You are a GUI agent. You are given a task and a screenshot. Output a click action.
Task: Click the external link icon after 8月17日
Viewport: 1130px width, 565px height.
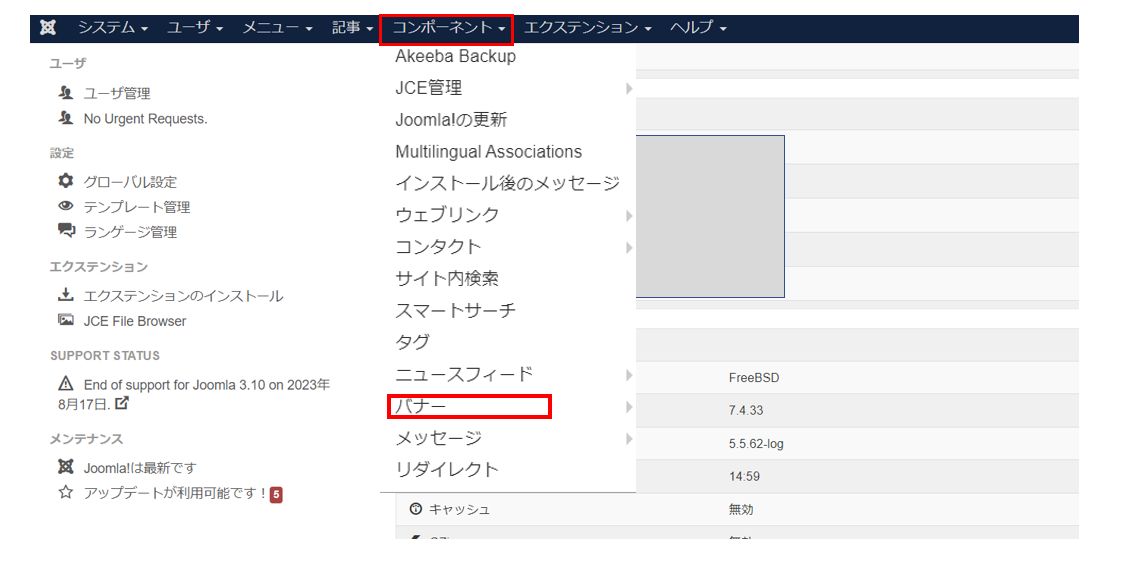tap(122, 404)
